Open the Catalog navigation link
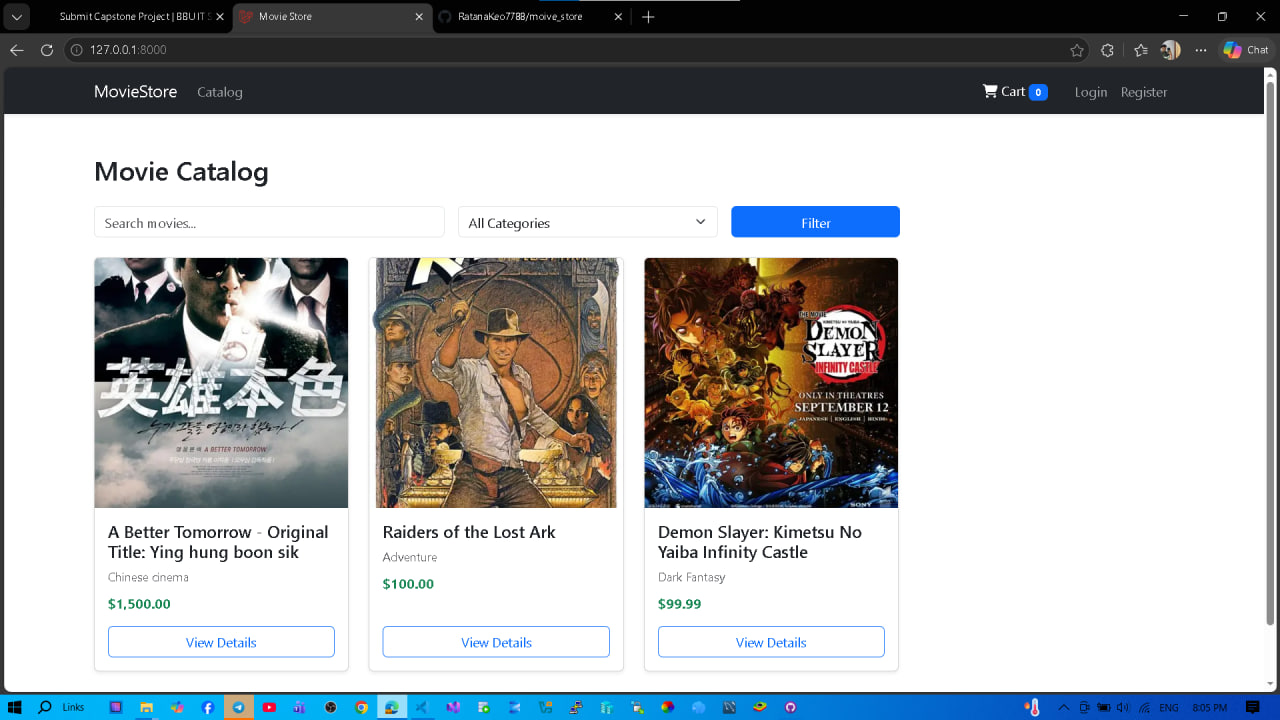Viewport: 1280px width, 720px height. [x=220, y=92]
